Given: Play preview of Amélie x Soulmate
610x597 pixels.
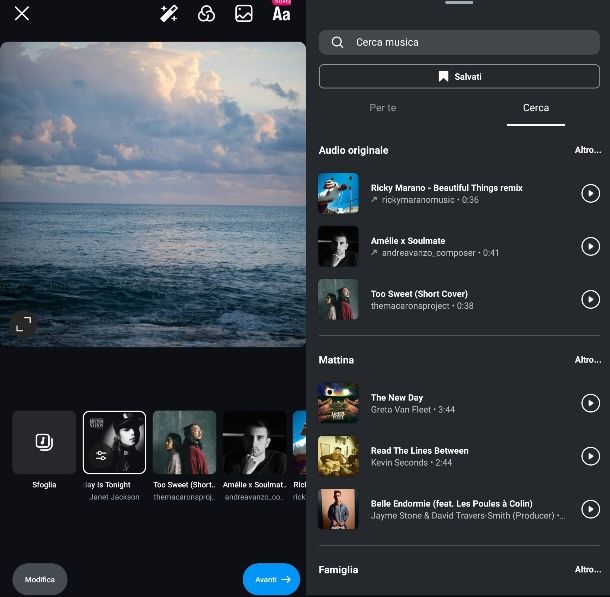Looking at the screenshot, I should 591,246.
